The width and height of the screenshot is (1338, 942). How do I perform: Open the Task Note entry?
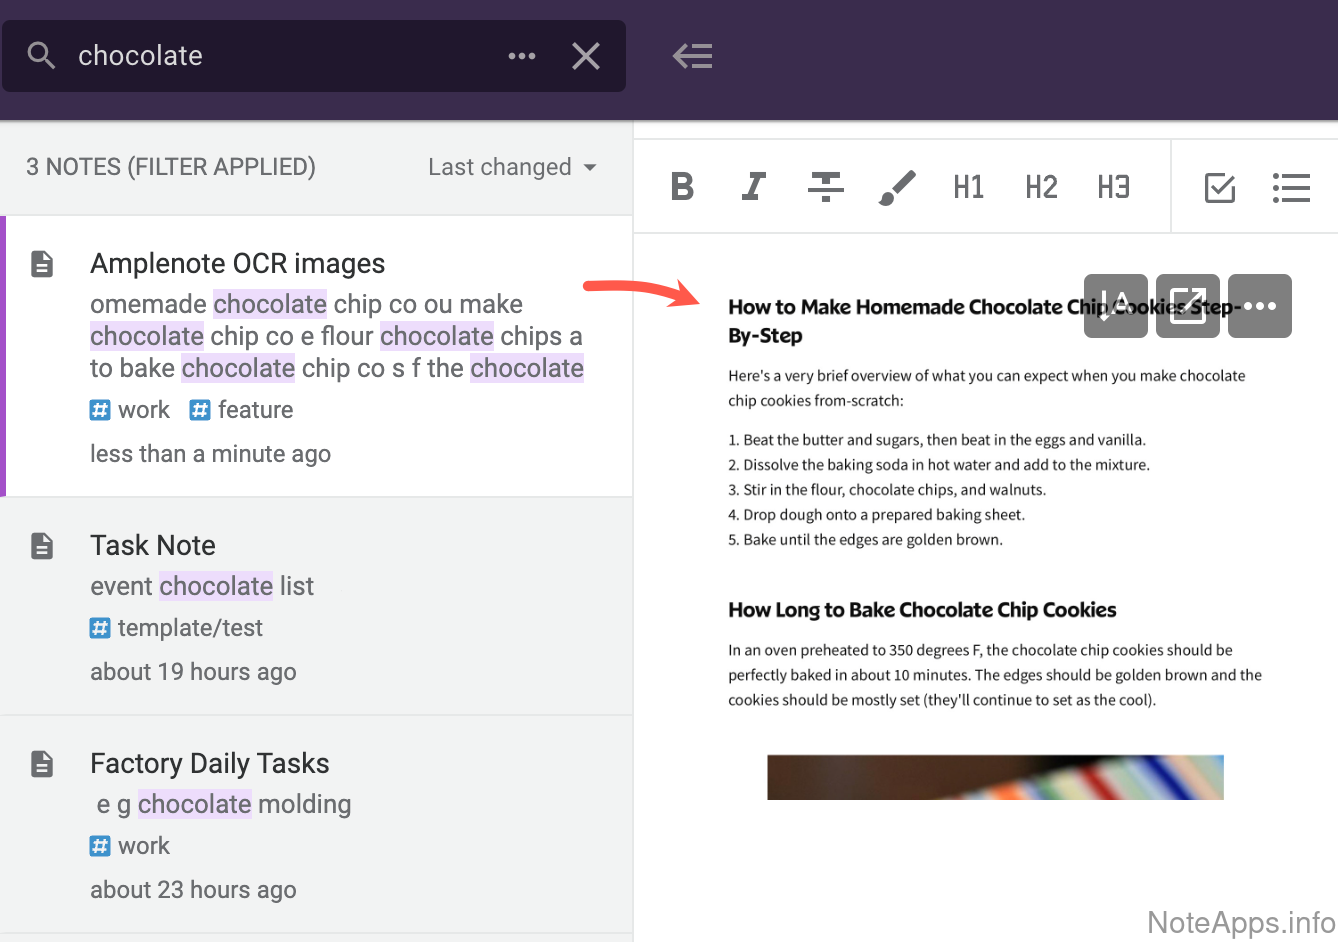point(153,546)
